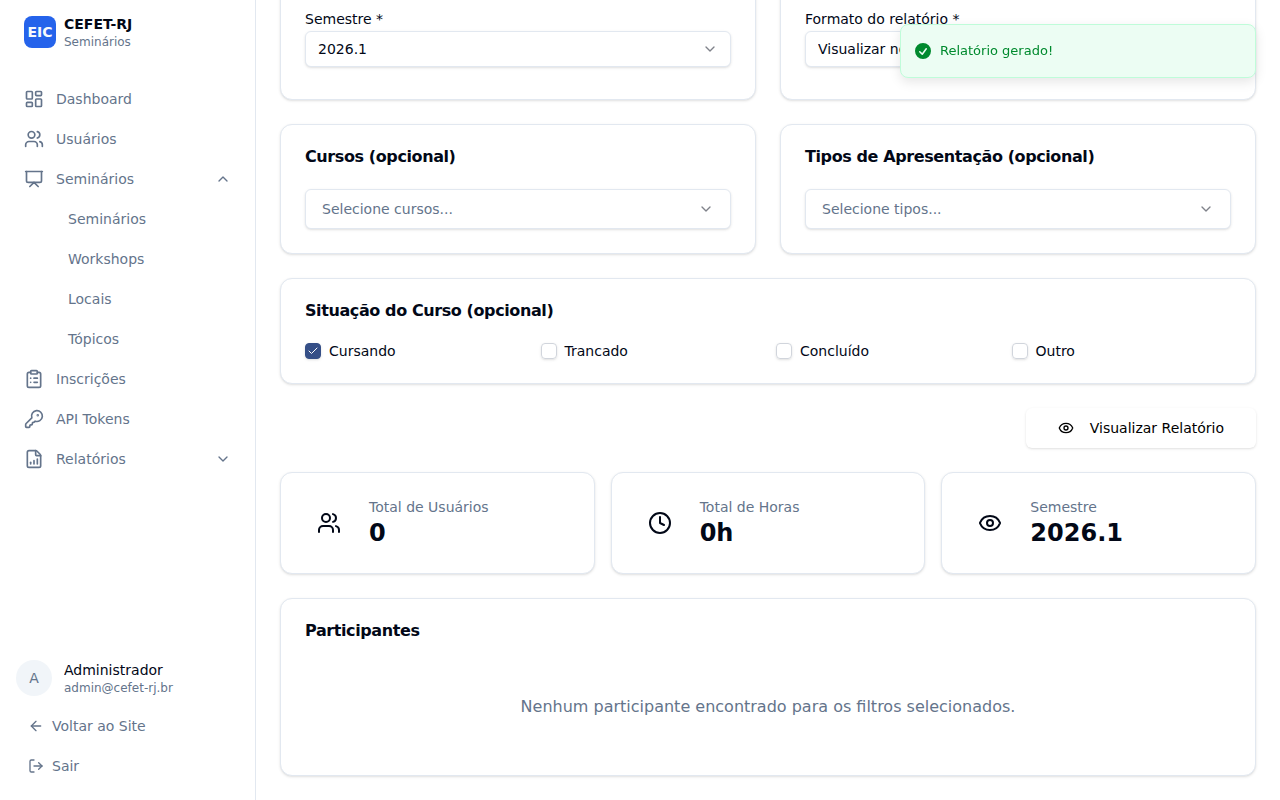This screenshot has height=800, width=1280.
Task: Click the eye icon in Visualizar Relatório button
Action: point(1066,428)
